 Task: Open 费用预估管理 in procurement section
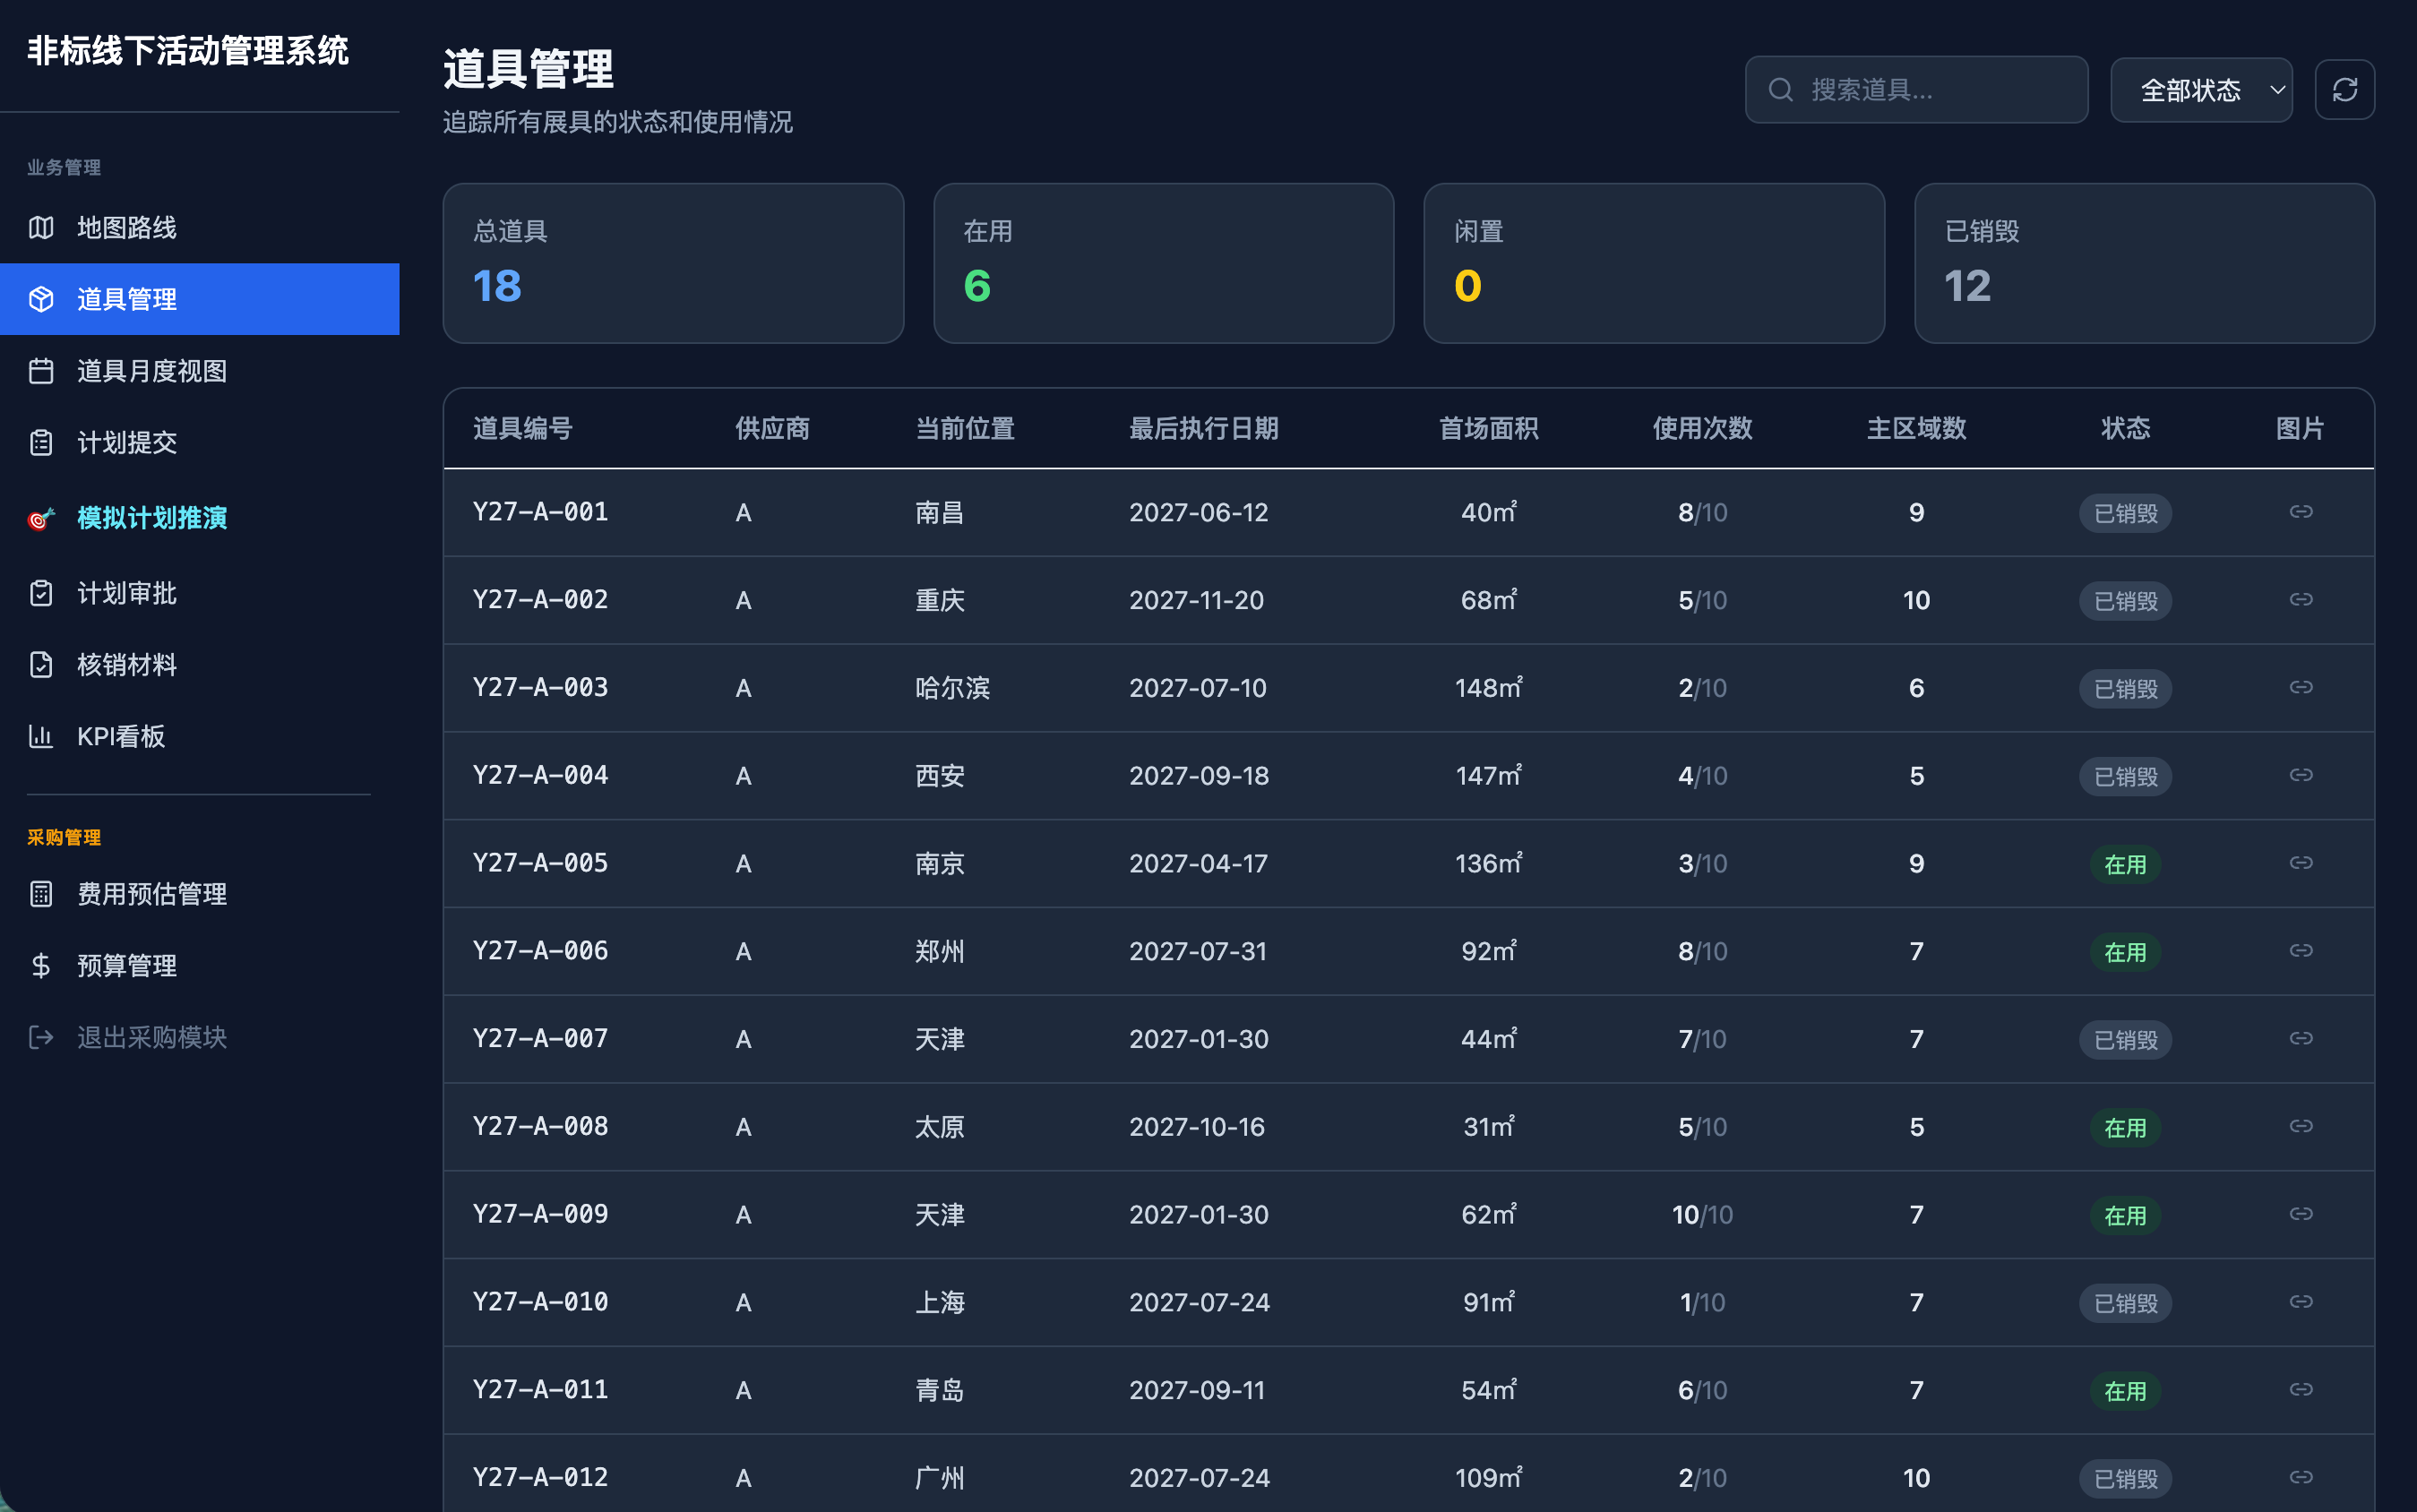200,893
